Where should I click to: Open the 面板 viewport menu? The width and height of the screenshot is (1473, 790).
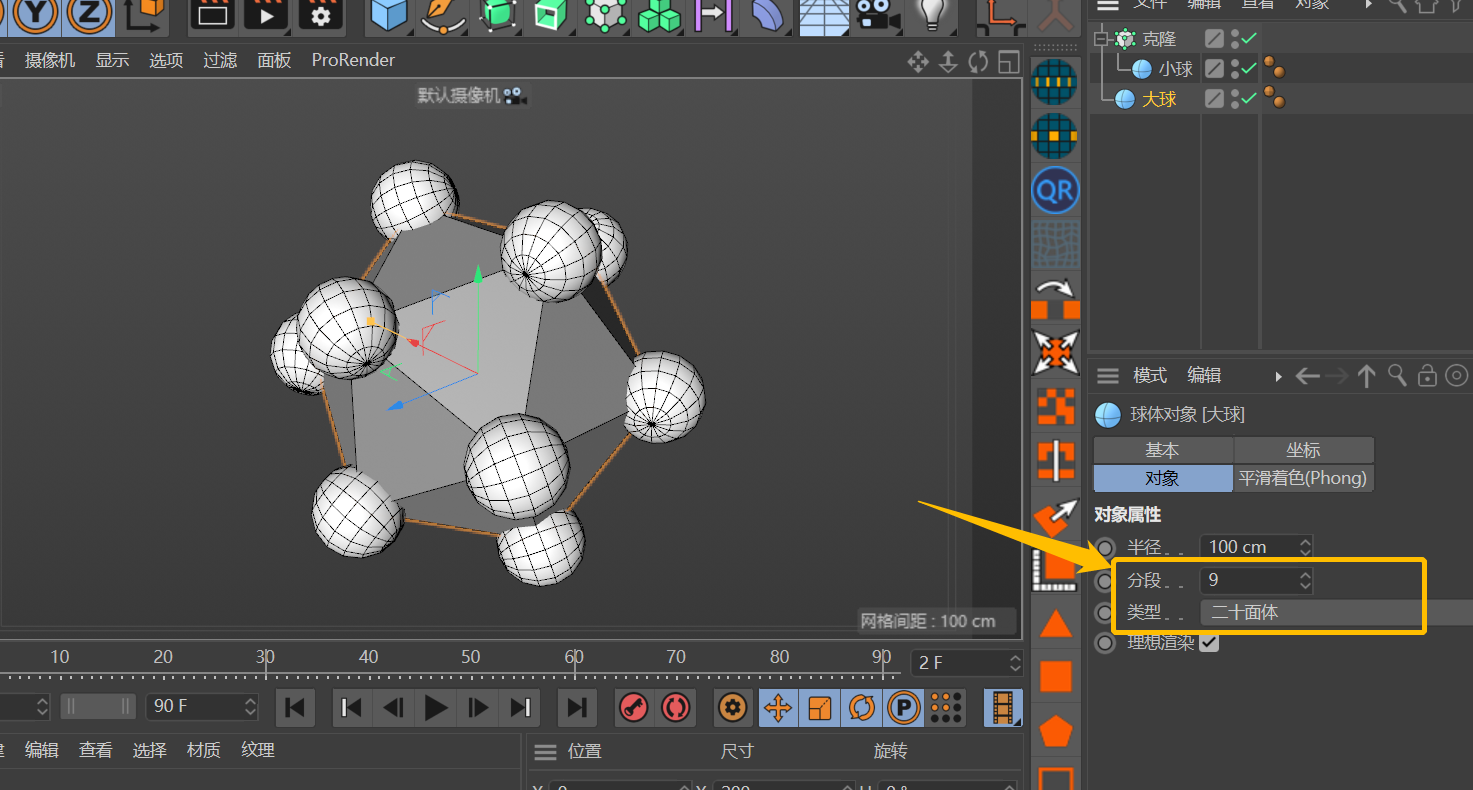(x=274, y=60)
